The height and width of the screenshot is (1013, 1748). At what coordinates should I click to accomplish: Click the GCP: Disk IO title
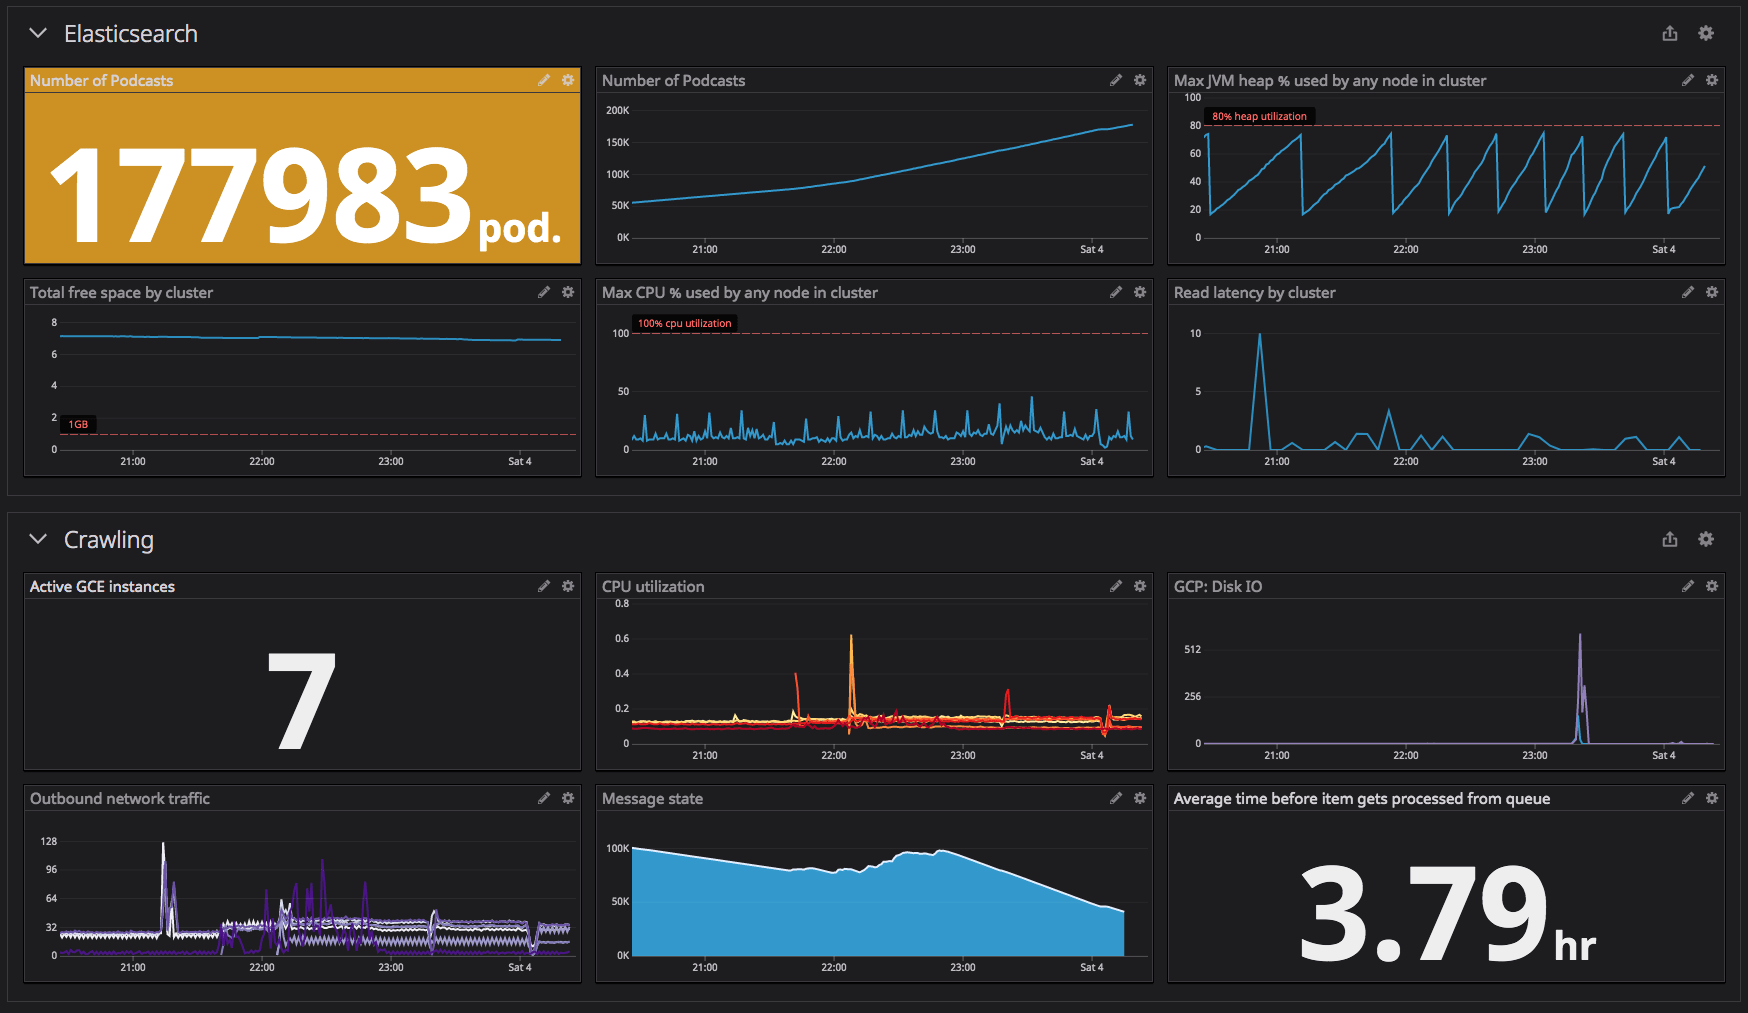[x=1218, y=586]
